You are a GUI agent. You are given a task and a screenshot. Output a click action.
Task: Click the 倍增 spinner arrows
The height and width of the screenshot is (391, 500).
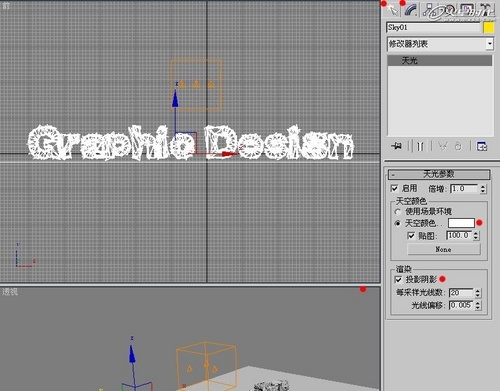point(483,189)
